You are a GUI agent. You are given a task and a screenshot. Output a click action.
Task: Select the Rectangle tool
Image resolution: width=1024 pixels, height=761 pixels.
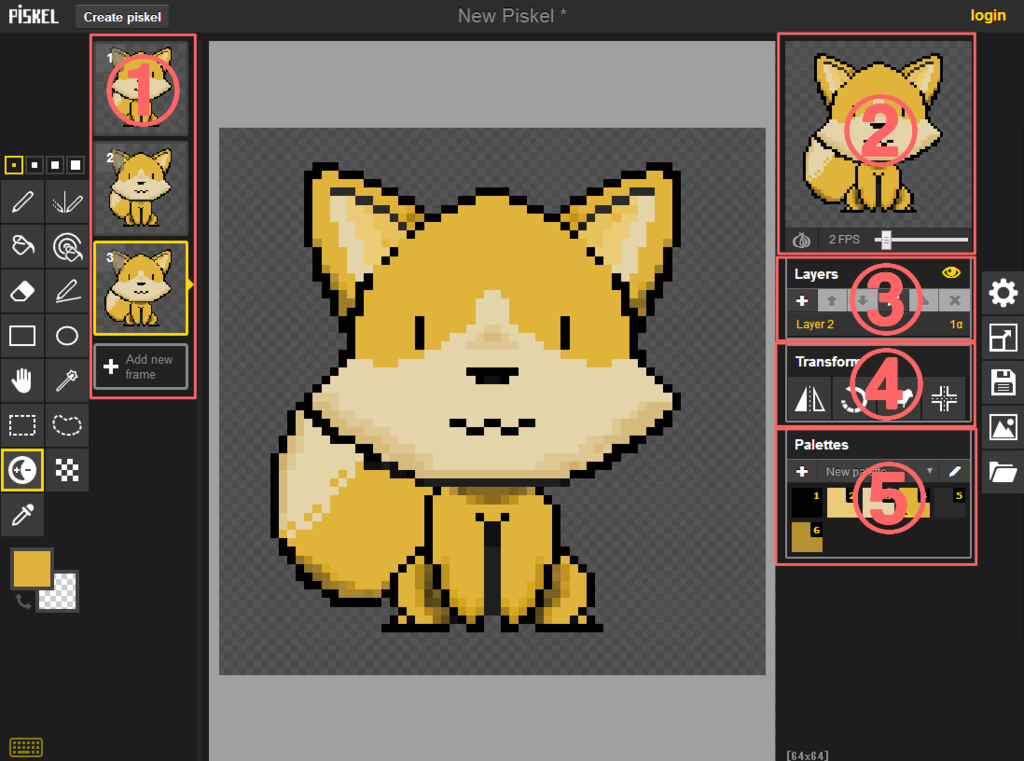coord(22,336)
